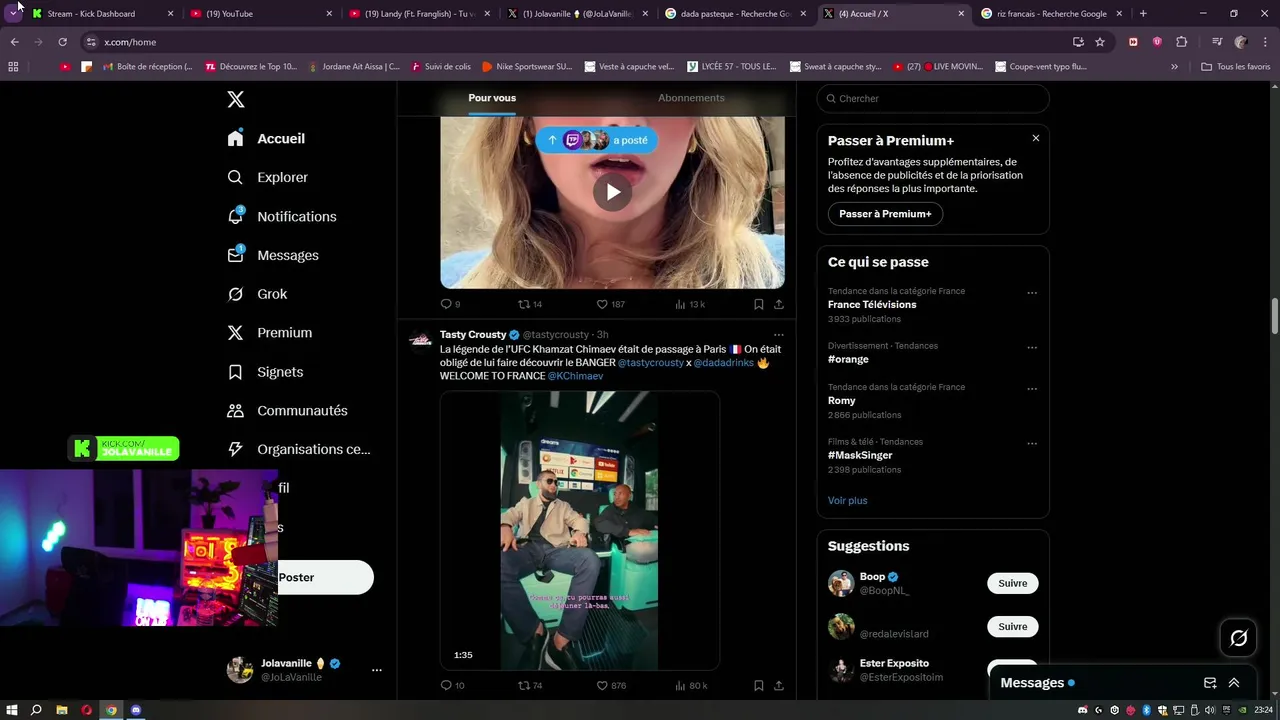Switch to riz francais Google tab
Screen dimensions: 1280x720
(x=1053, y=14)
